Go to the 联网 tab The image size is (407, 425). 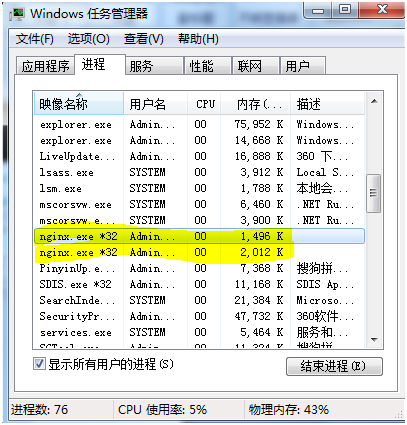click(256, 66)
